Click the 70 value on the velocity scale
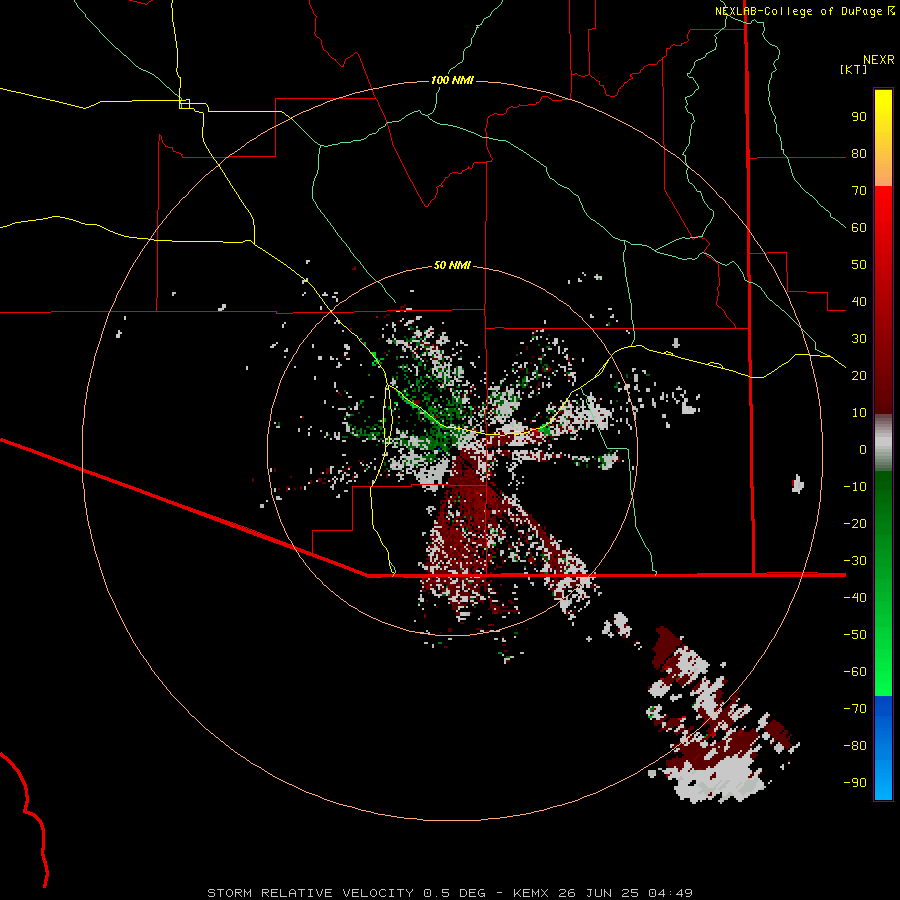Viewport: 900px width, 900px height. (x=859, y=191)
